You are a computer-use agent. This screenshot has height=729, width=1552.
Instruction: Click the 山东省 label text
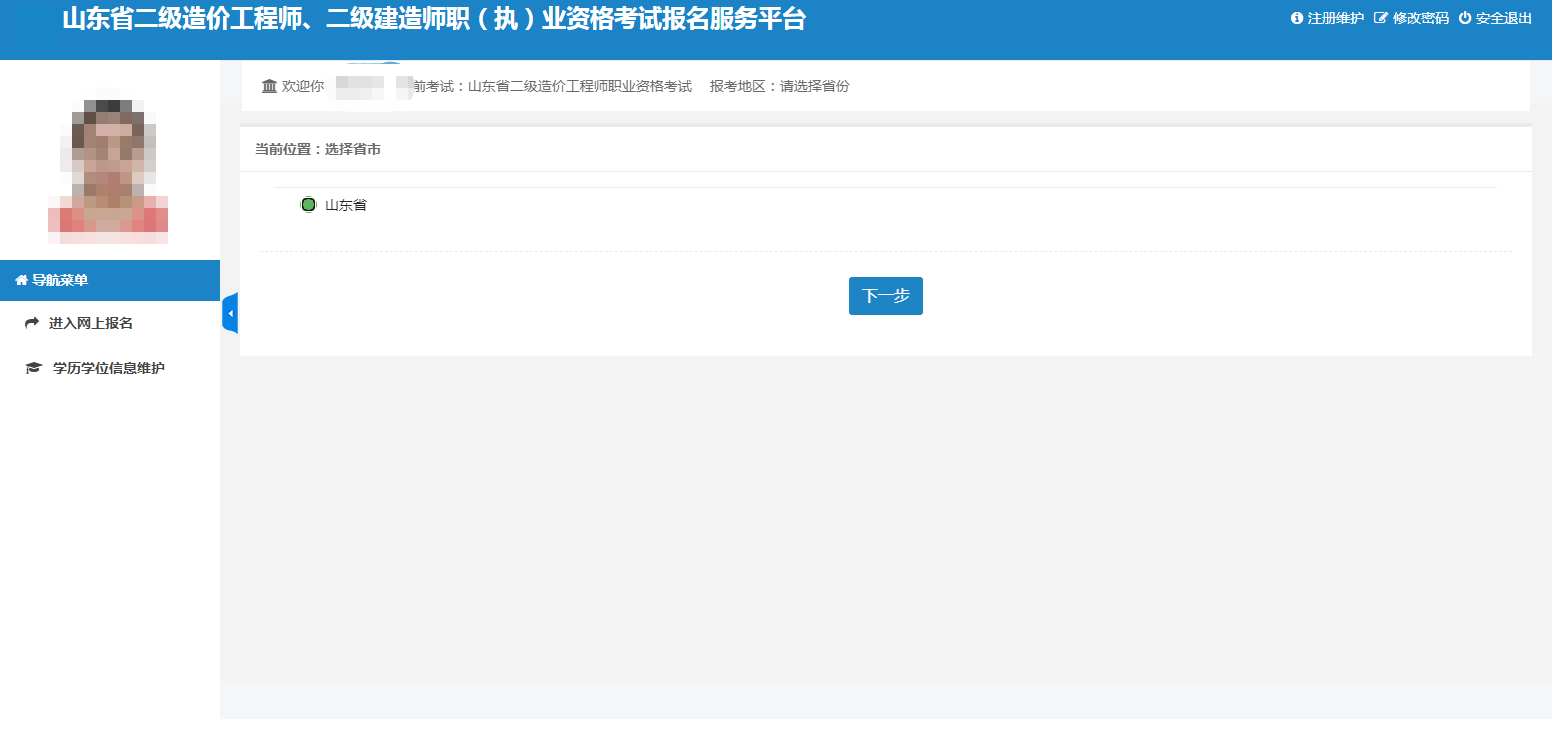(346, 205)
